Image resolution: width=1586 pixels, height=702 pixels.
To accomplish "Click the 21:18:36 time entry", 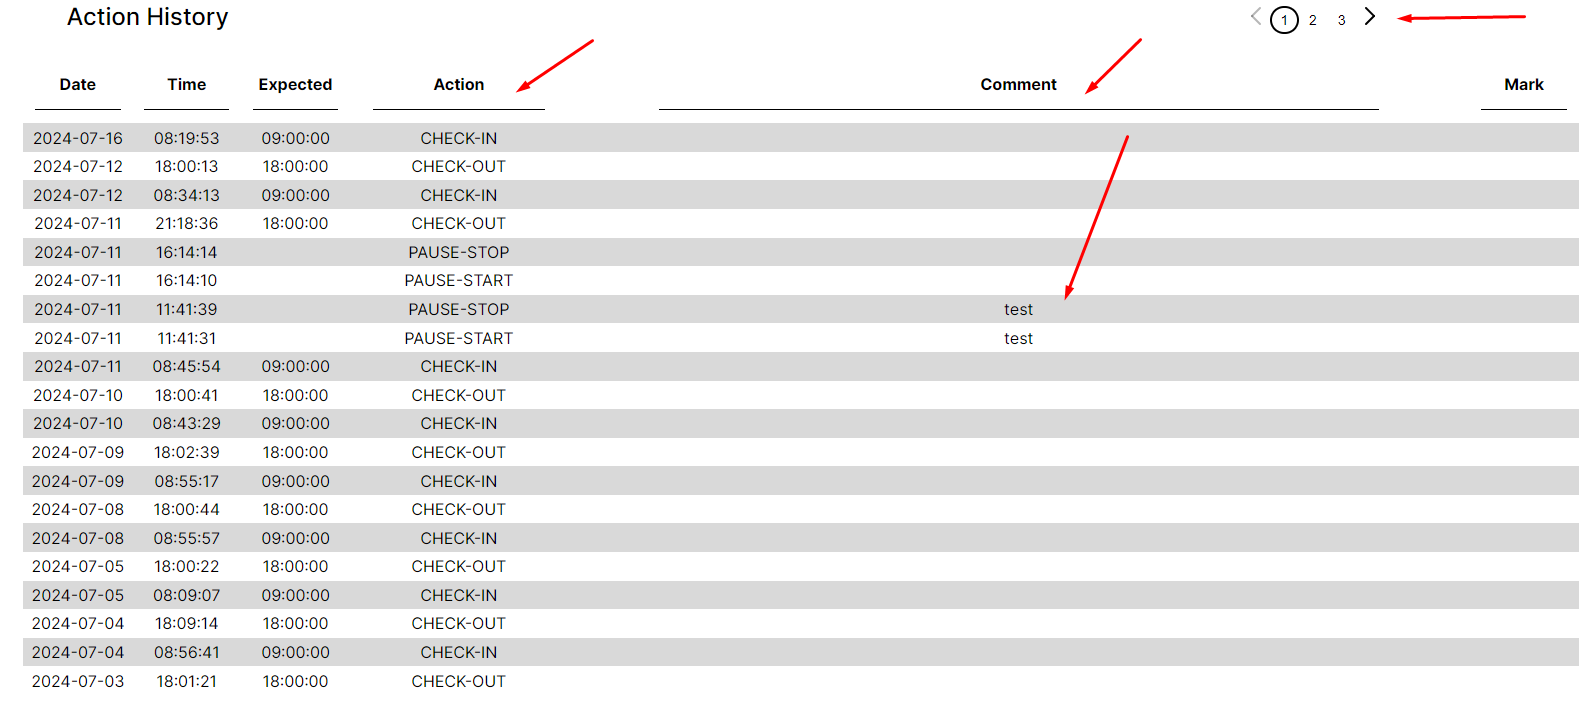I will tap(186, 224).
